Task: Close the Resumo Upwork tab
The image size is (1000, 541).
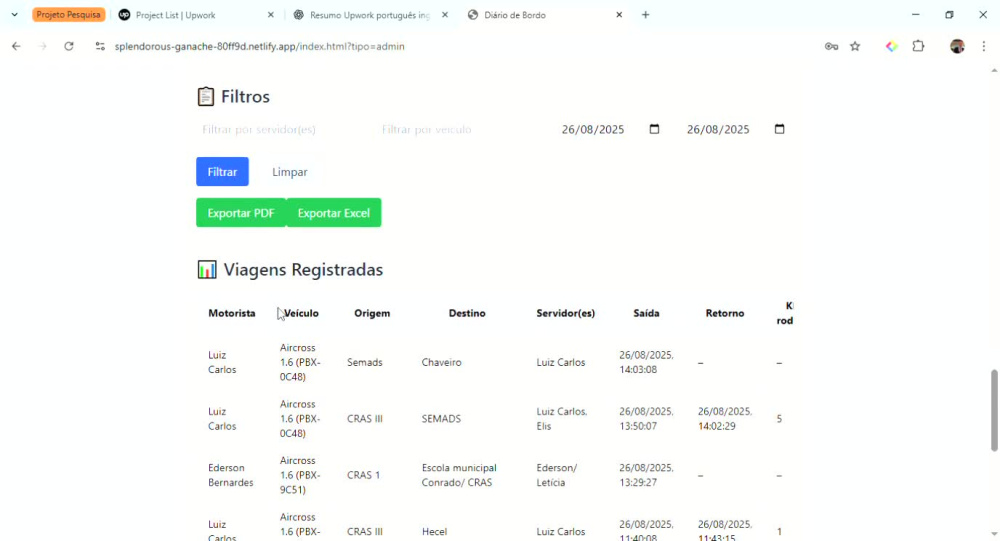Action: 445,15
